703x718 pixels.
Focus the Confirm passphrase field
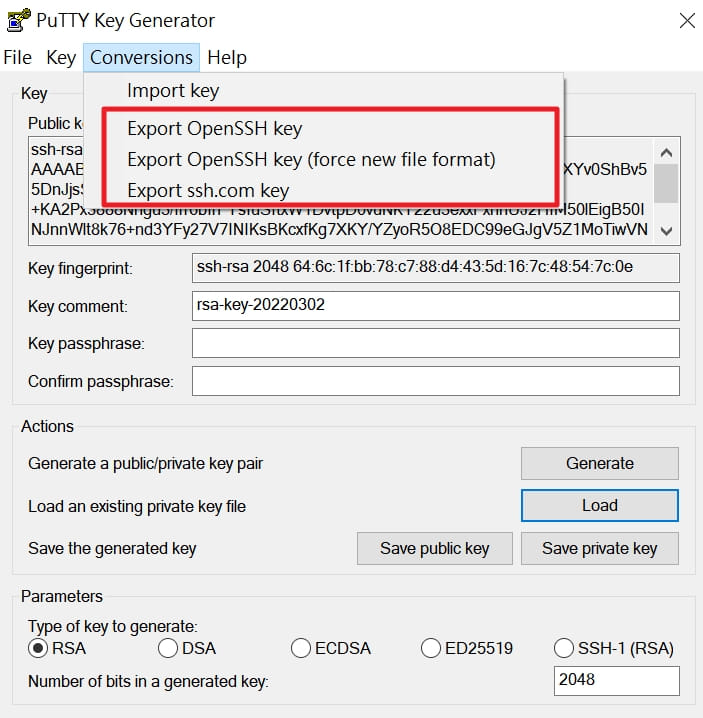click(x=436, y=381)
